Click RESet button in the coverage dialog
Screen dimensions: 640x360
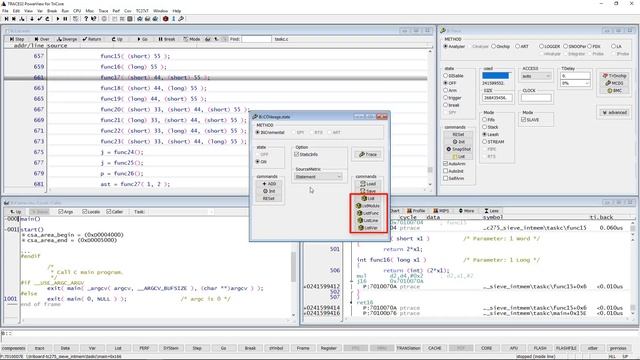269,199
